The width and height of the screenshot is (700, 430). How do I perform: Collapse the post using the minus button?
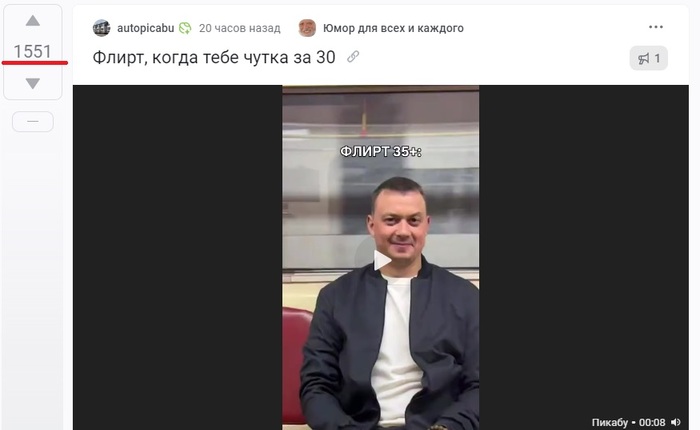point(33,121)
